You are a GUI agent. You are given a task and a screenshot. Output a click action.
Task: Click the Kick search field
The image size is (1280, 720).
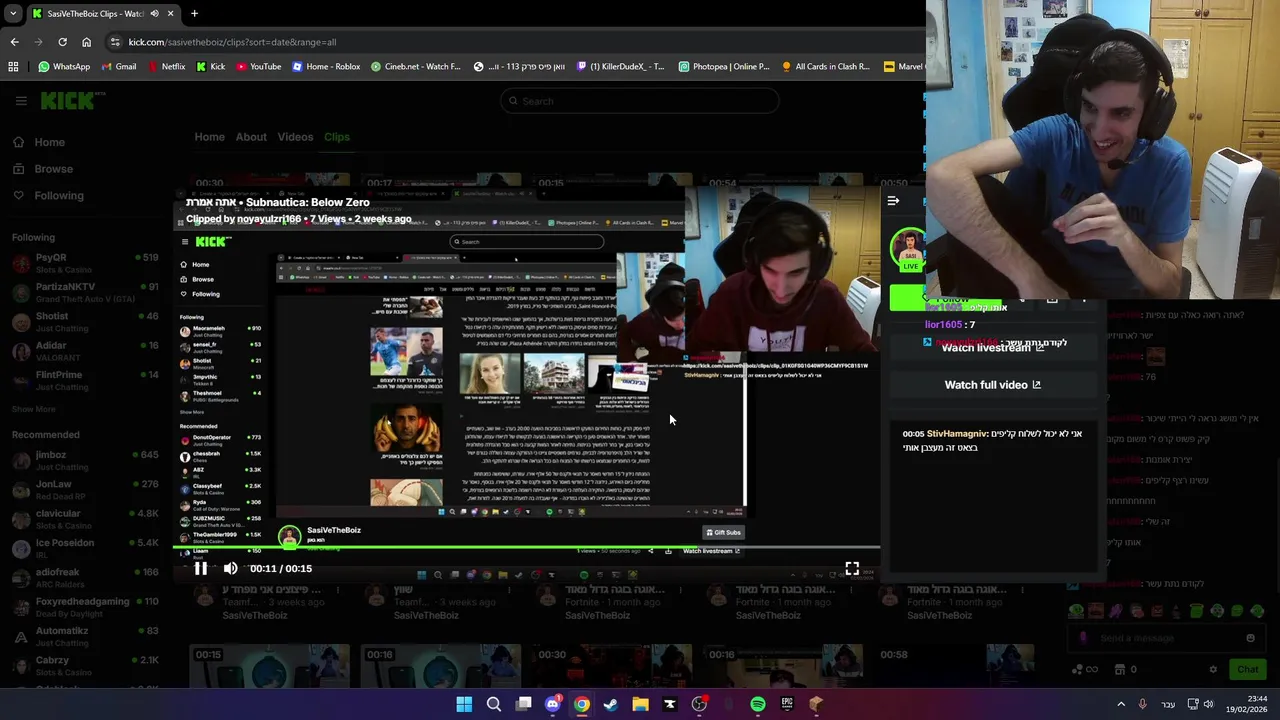(x=640, y=101)
